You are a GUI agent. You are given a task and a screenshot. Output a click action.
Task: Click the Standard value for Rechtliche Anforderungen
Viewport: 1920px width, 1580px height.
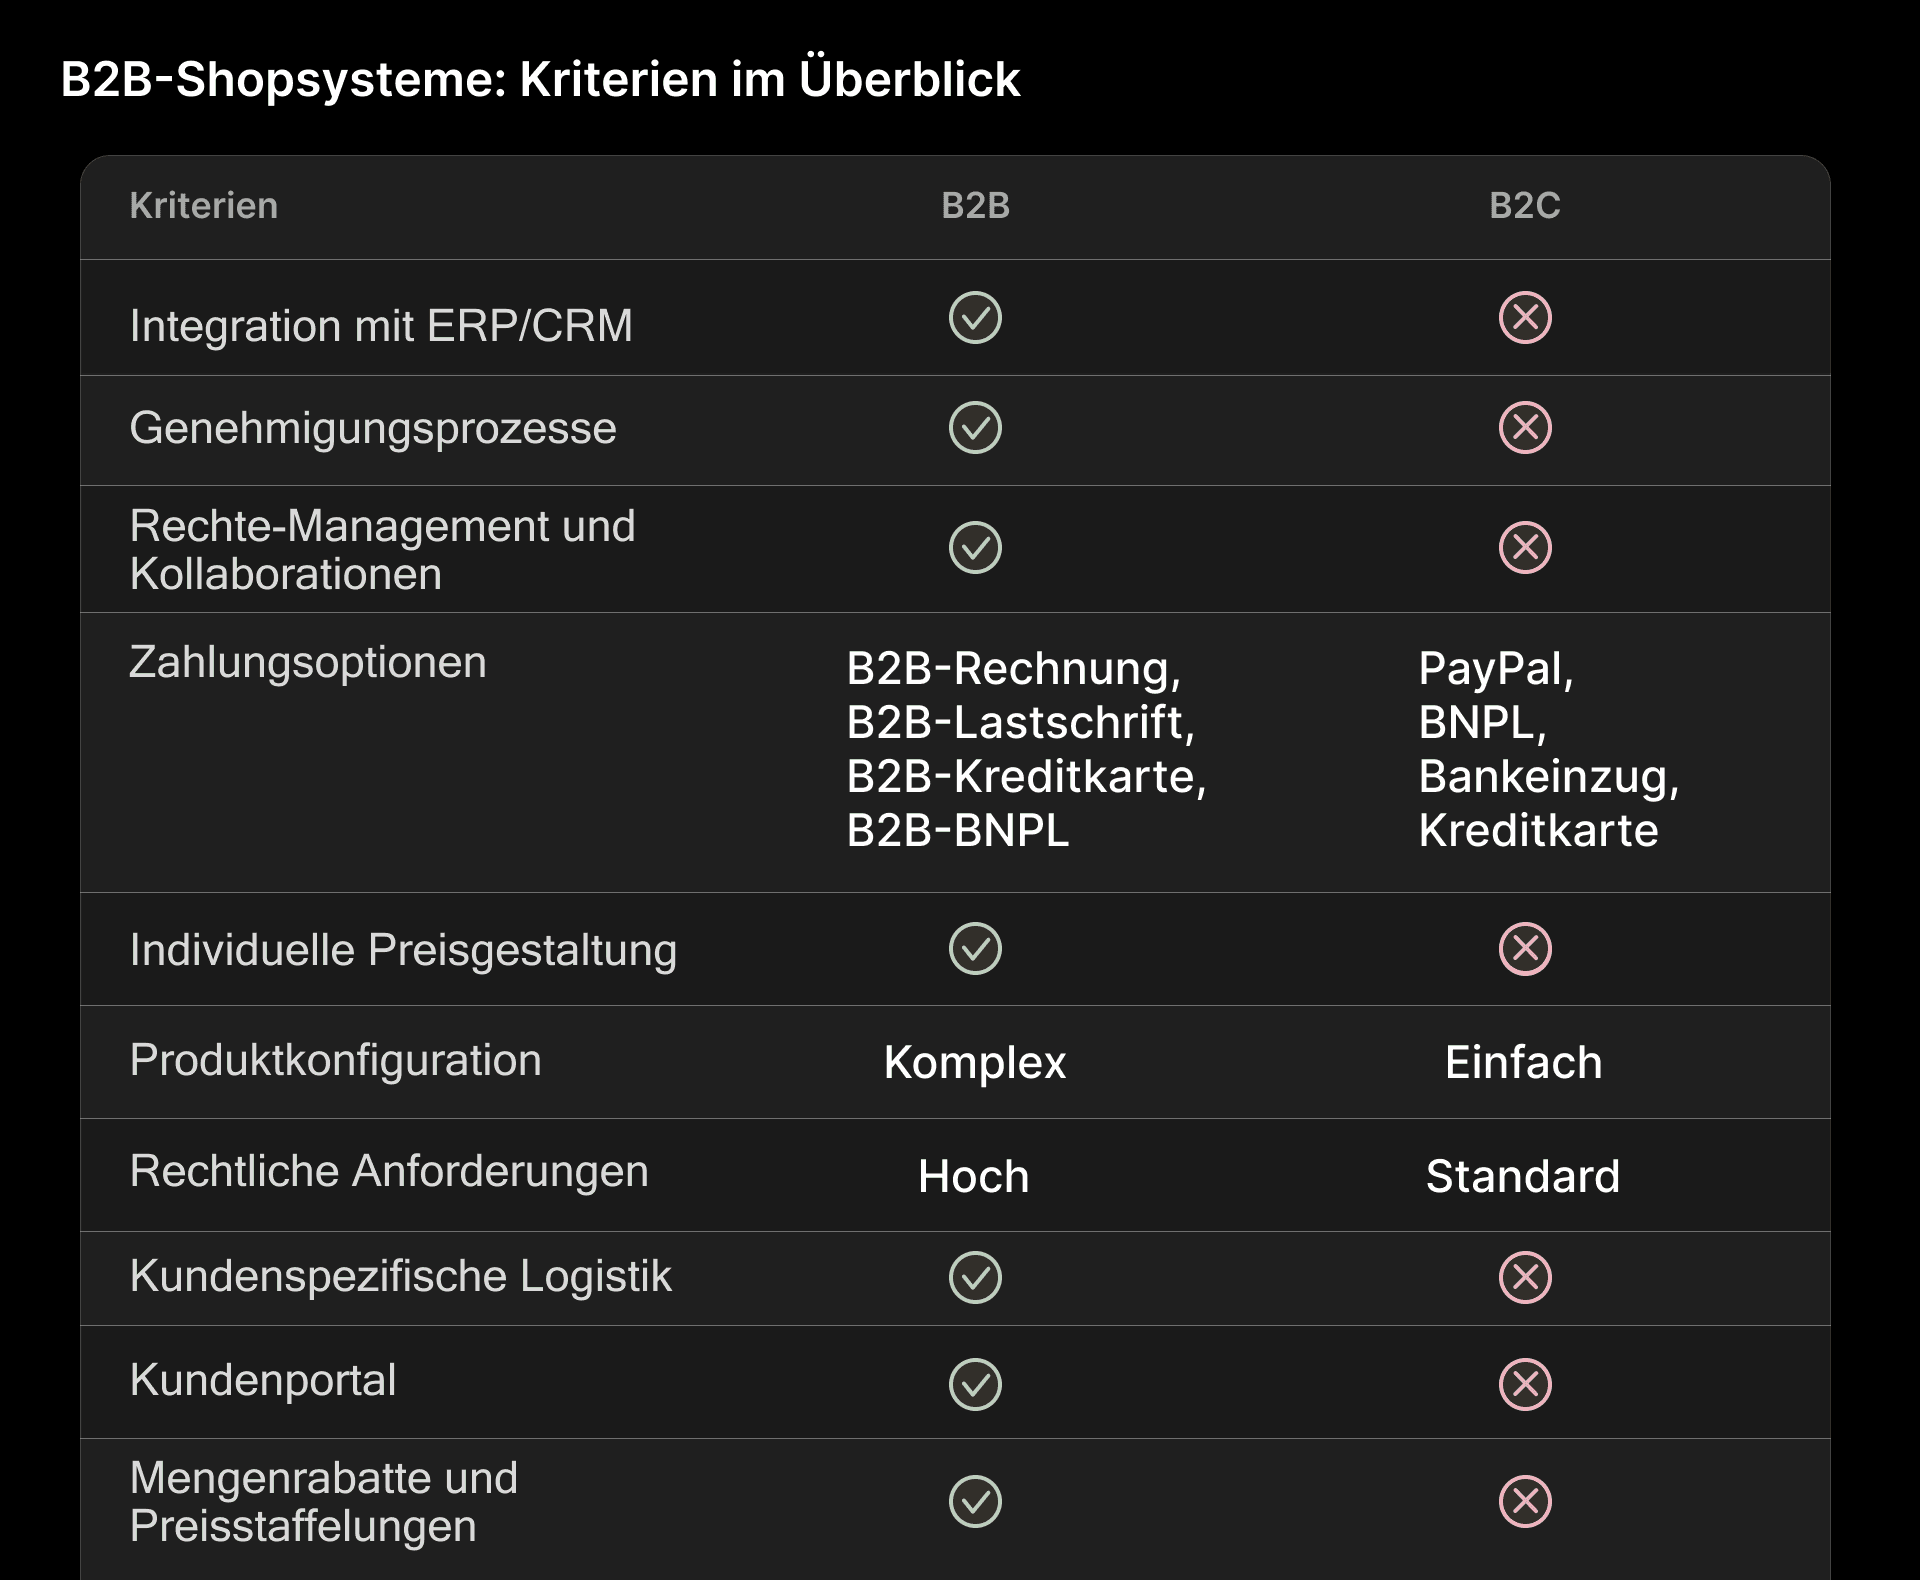point(1523,1176)
